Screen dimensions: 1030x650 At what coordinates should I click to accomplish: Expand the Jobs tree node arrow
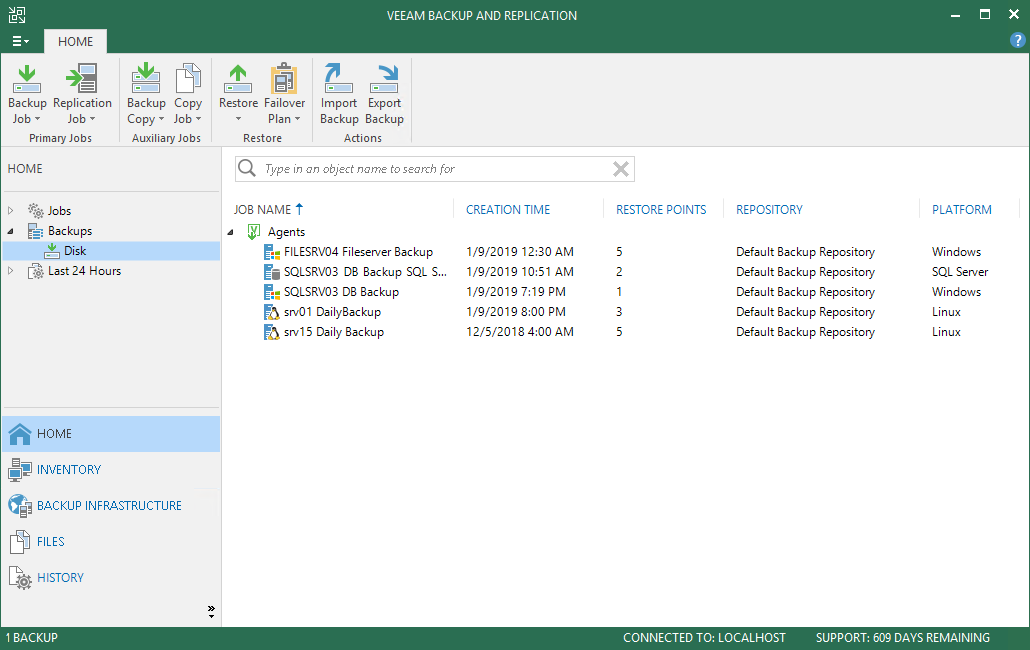point(11,211)
